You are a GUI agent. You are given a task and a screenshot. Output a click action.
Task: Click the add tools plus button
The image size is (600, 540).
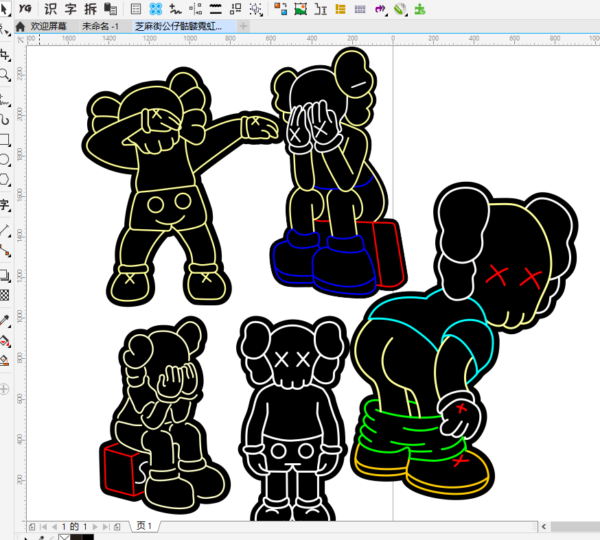click(4, 390)
